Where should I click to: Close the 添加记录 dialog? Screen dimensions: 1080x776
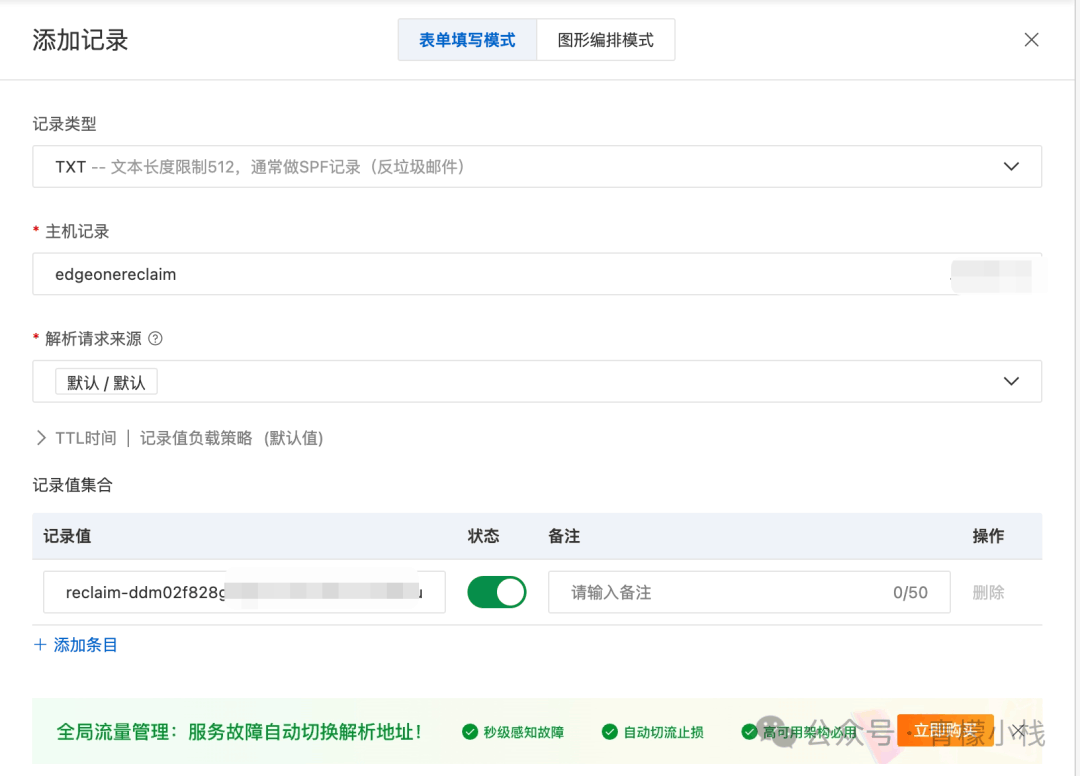(1031, 40)
